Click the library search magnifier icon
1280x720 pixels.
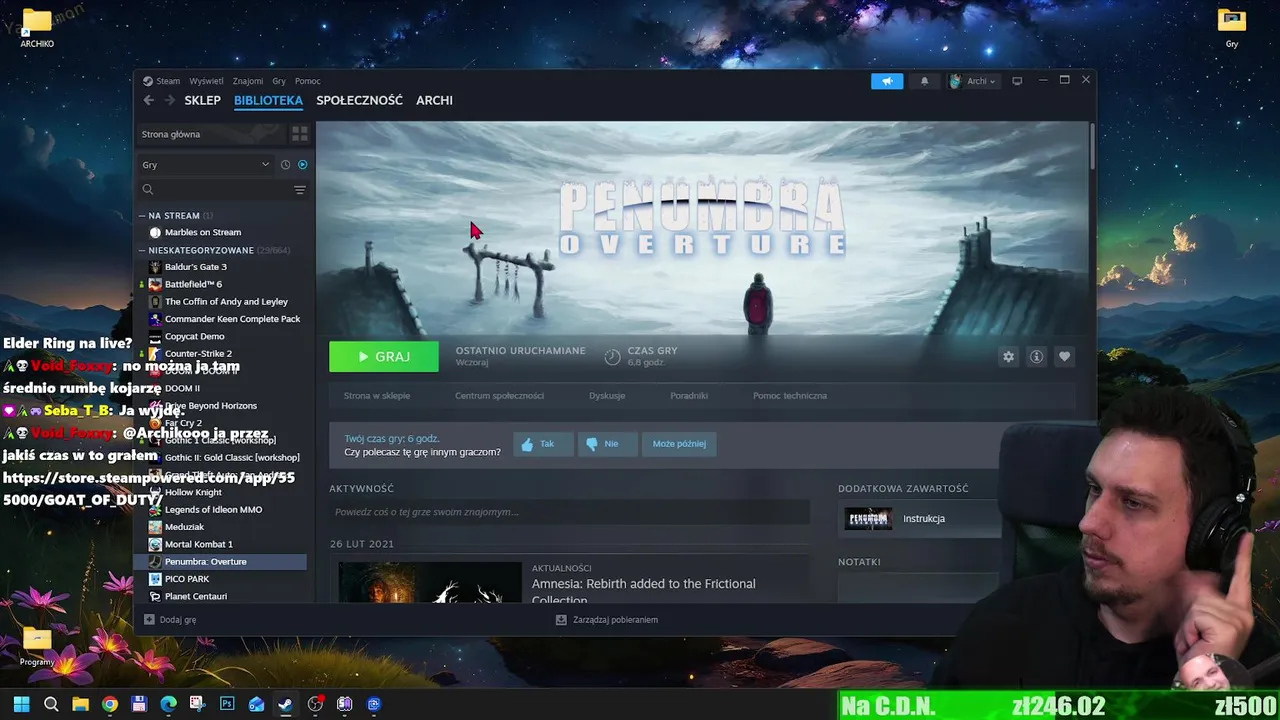[148, 189]
